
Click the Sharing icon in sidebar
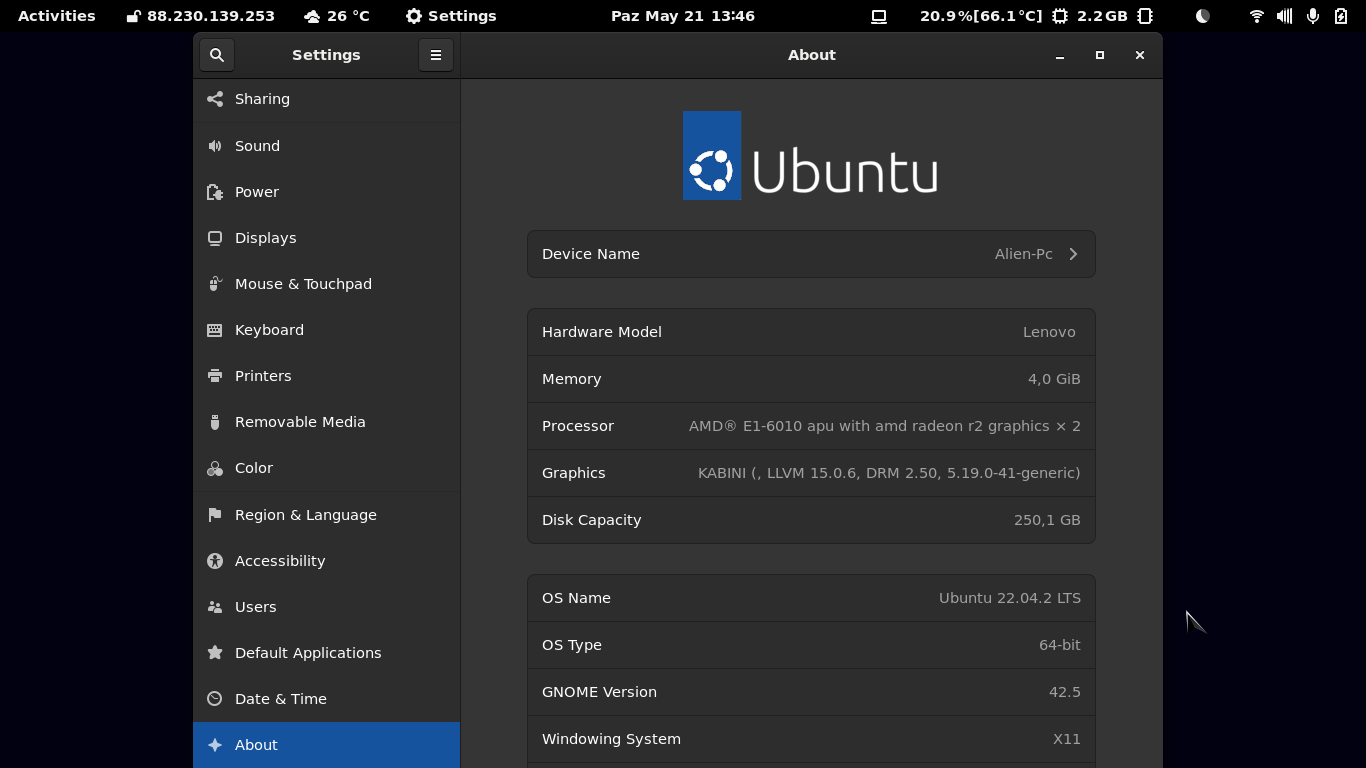click(x=215, y=99)
